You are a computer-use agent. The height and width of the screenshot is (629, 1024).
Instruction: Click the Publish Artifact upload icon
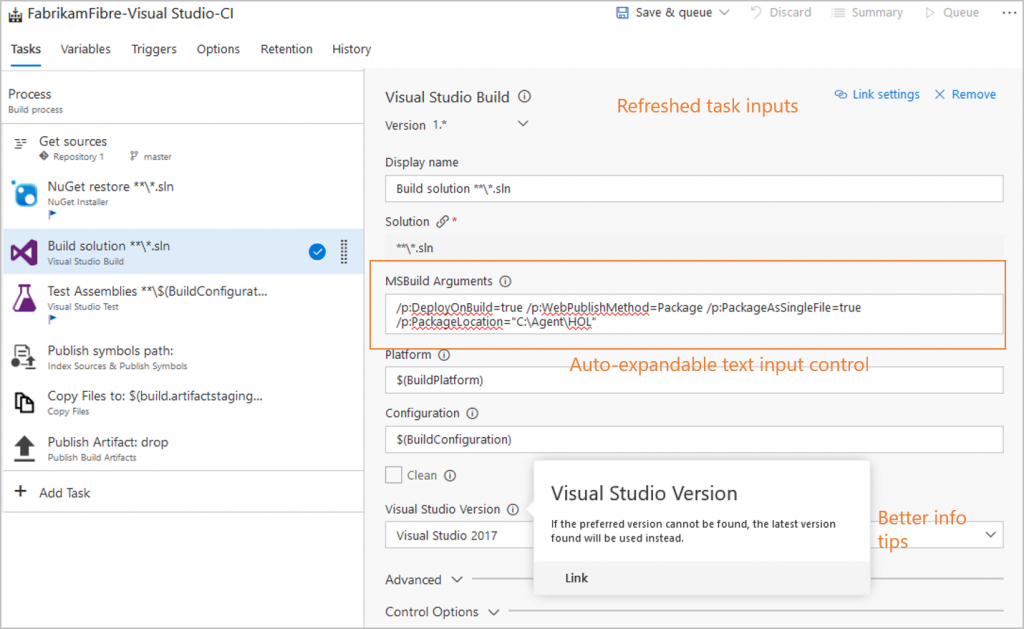point(24,448)
